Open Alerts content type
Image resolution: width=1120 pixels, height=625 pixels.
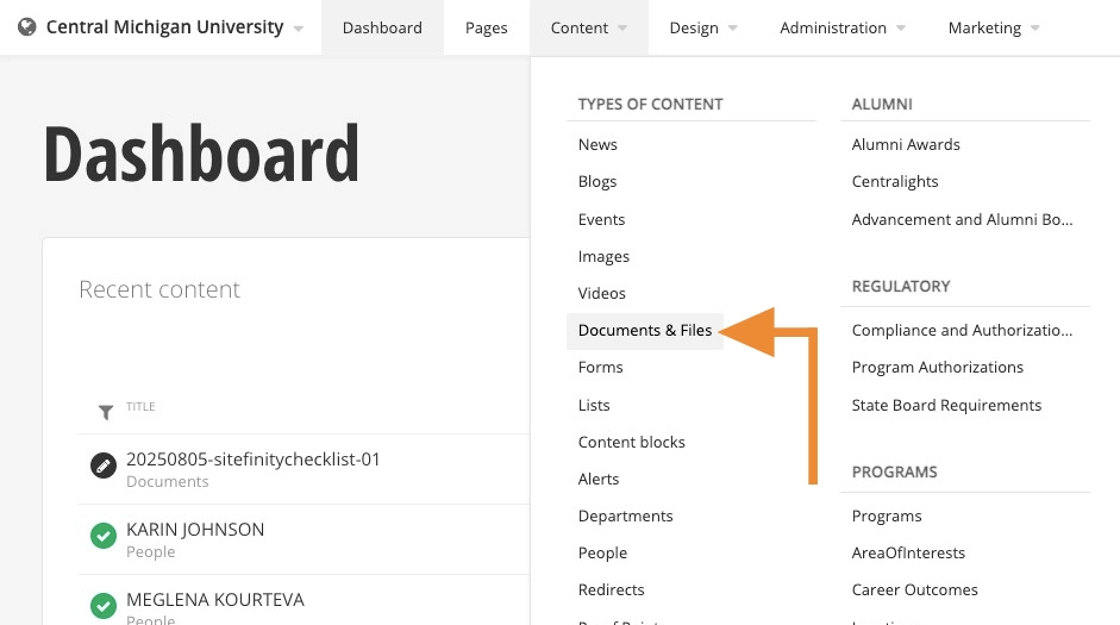[599, 479]
